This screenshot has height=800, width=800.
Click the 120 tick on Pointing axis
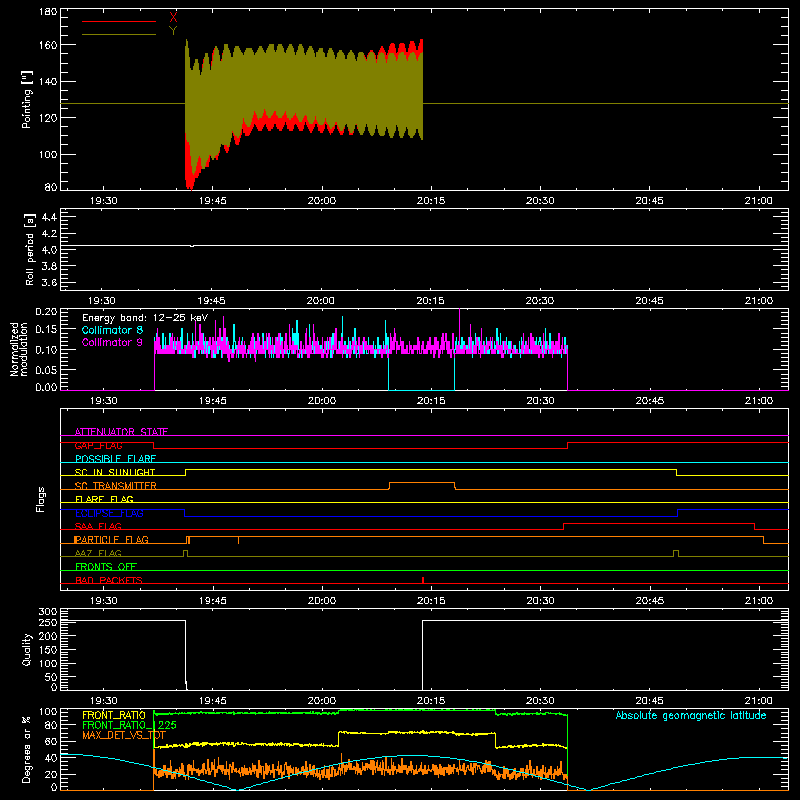point(48,118)
